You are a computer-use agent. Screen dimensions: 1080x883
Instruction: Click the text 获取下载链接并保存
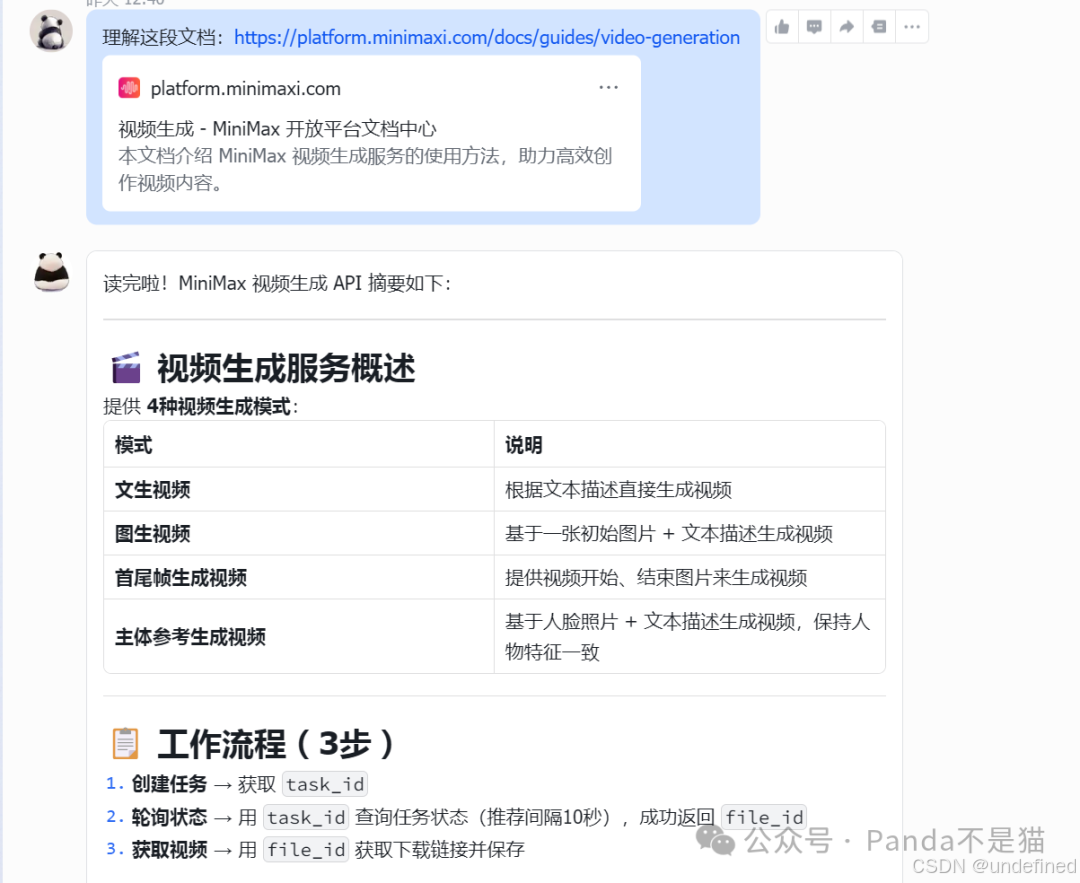click(439, 849)
